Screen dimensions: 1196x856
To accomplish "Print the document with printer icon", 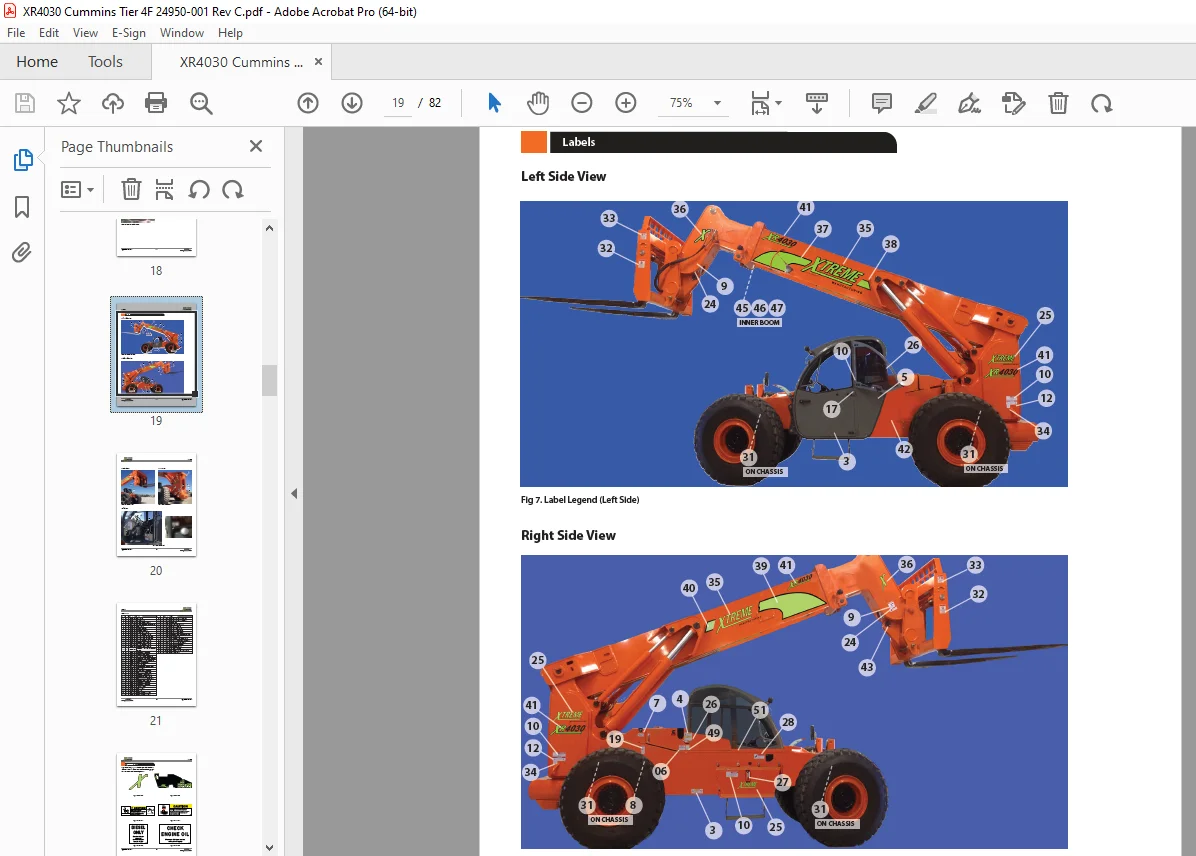I will click(156, 103).
